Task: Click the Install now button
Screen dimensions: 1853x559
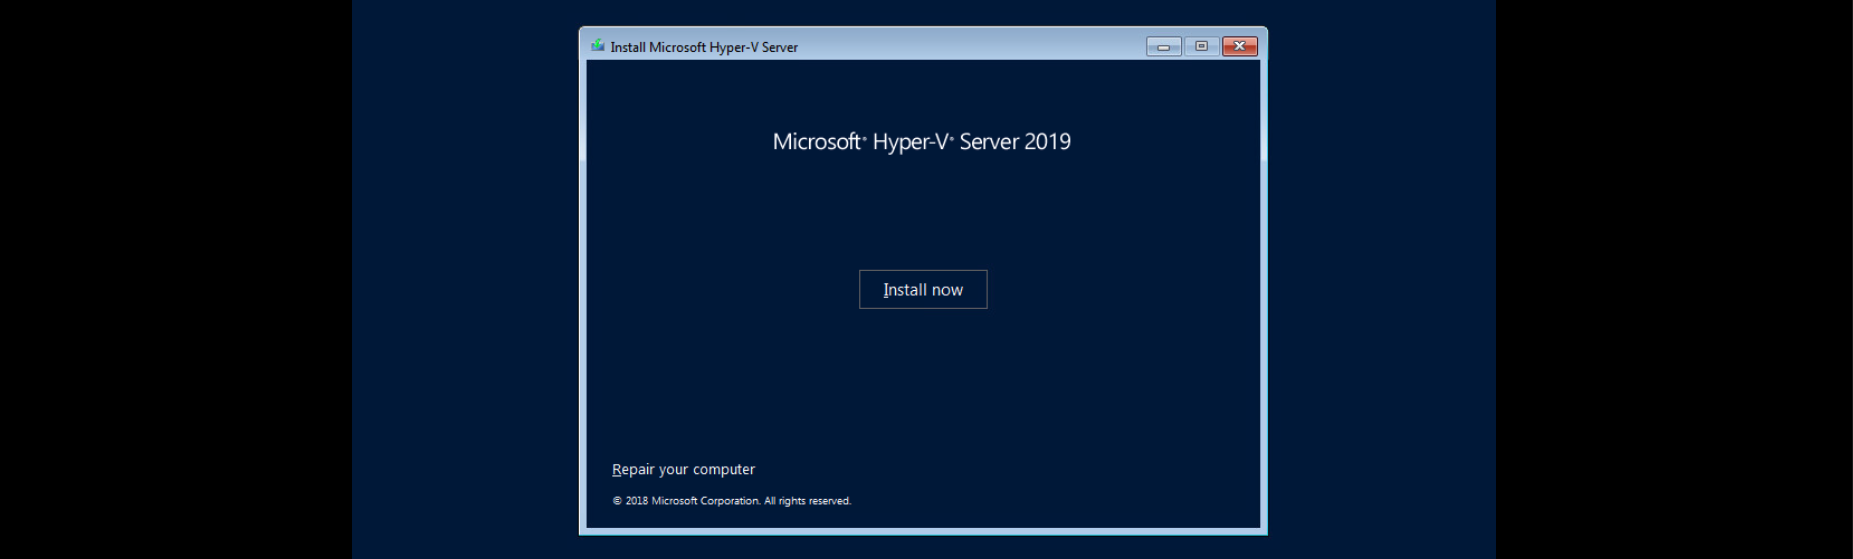Action: point(922,289)
